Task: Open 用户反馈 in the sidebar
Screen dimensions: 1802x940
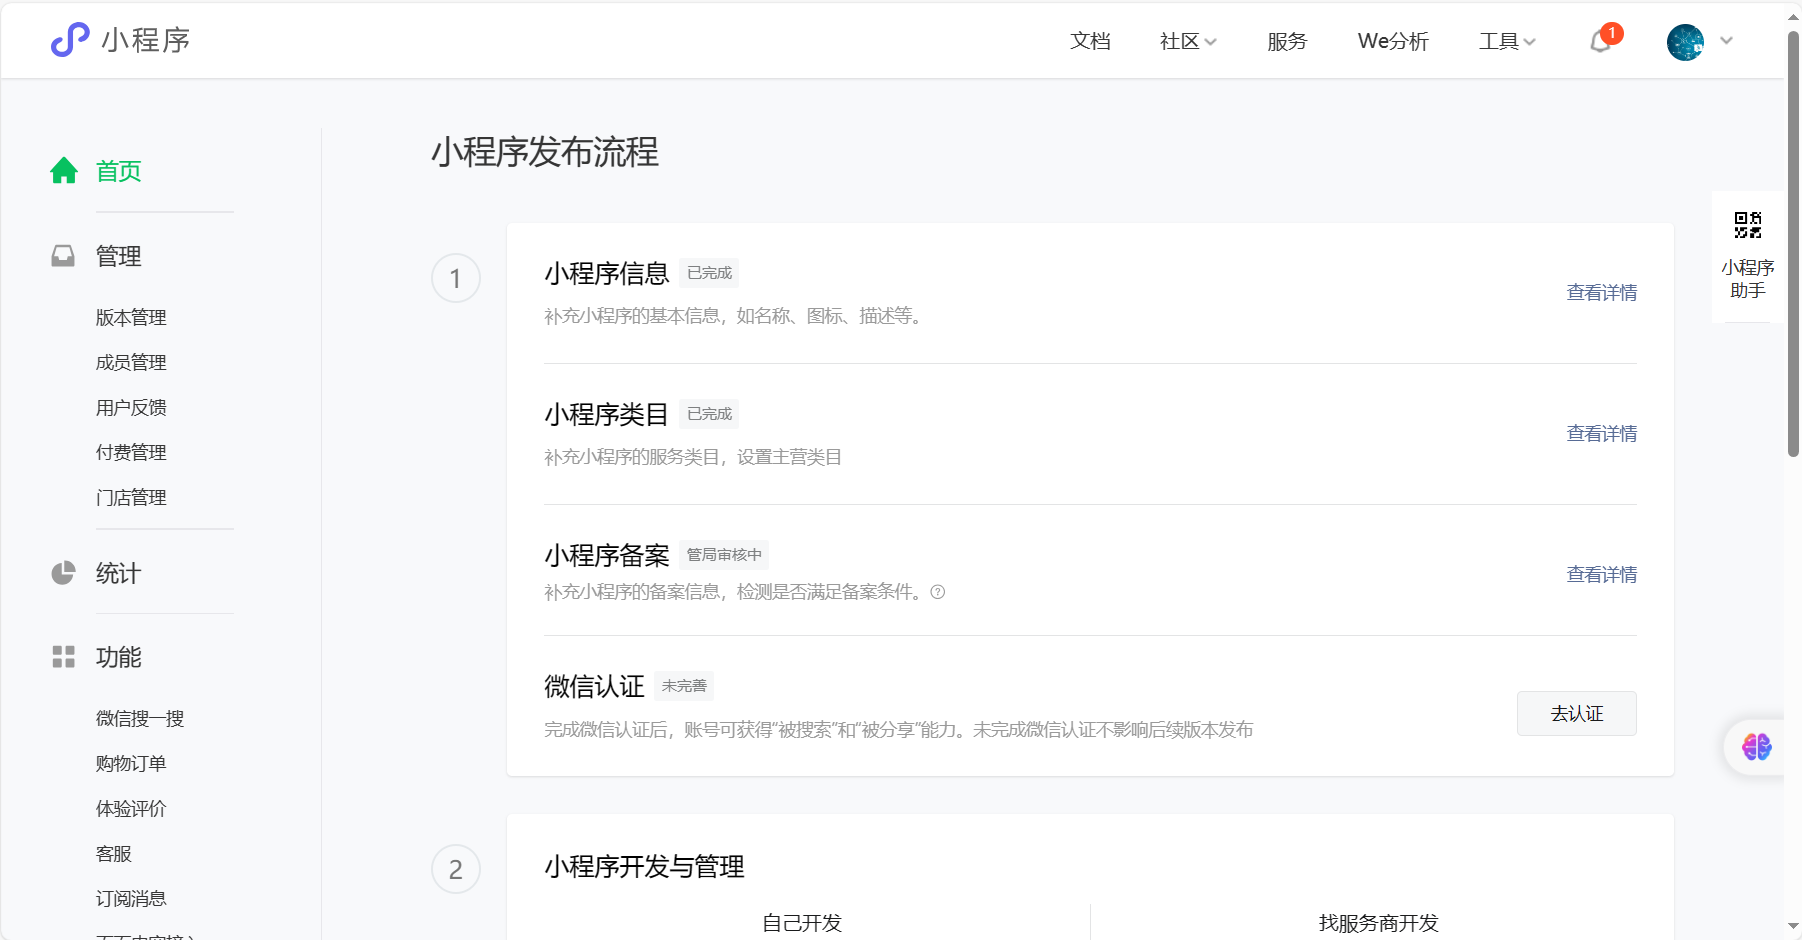Action: [131, 408]
